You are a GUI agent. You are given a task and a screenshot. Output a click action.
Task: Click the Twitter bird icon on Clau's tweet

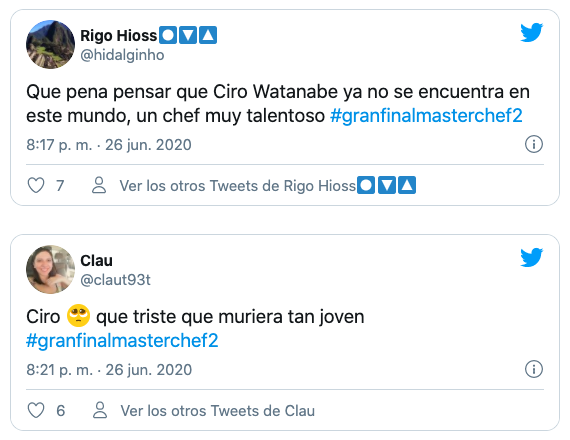tap(531, 257)
